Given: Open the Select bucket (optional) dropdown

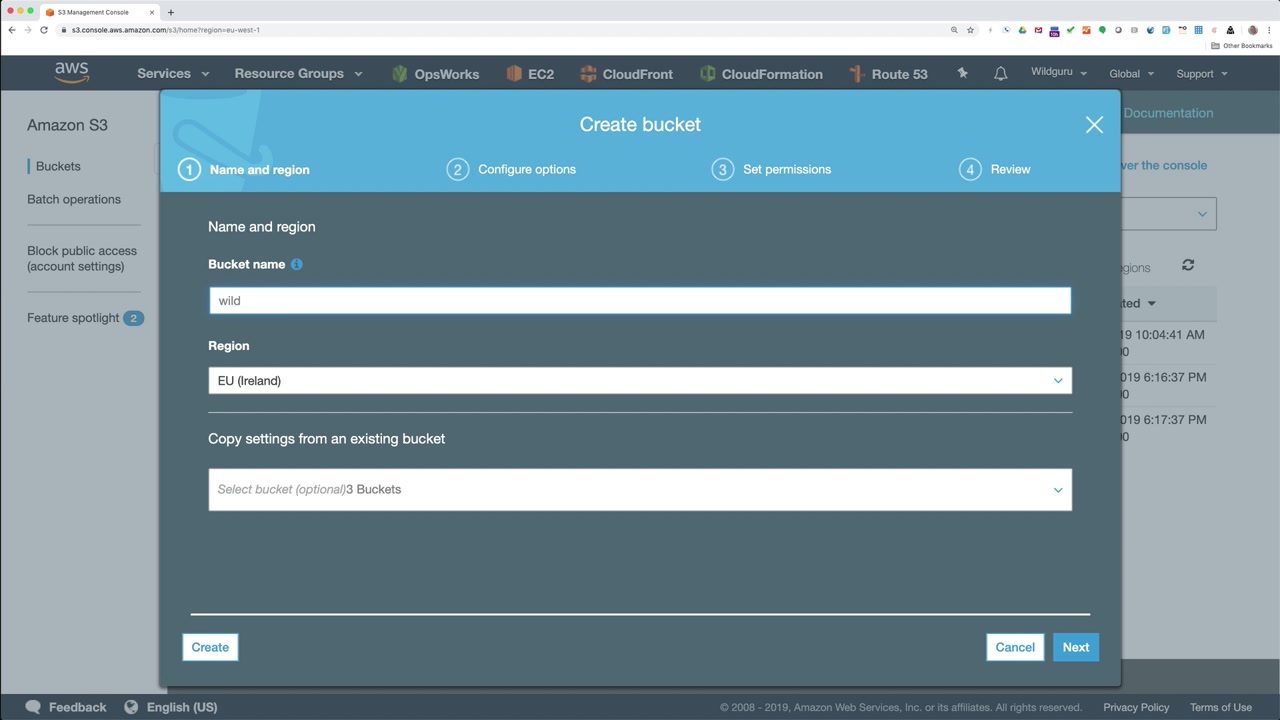Looking at the screenshot, I should [x=640, y=490].
